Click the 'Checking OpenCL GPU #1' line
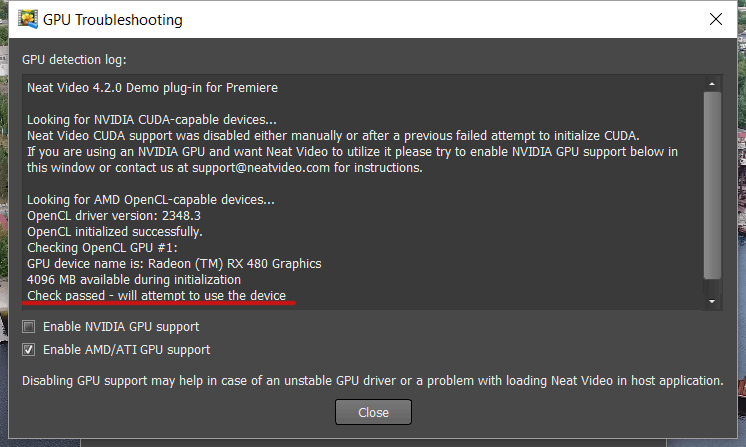746x447 pixels. pos(102,248)
